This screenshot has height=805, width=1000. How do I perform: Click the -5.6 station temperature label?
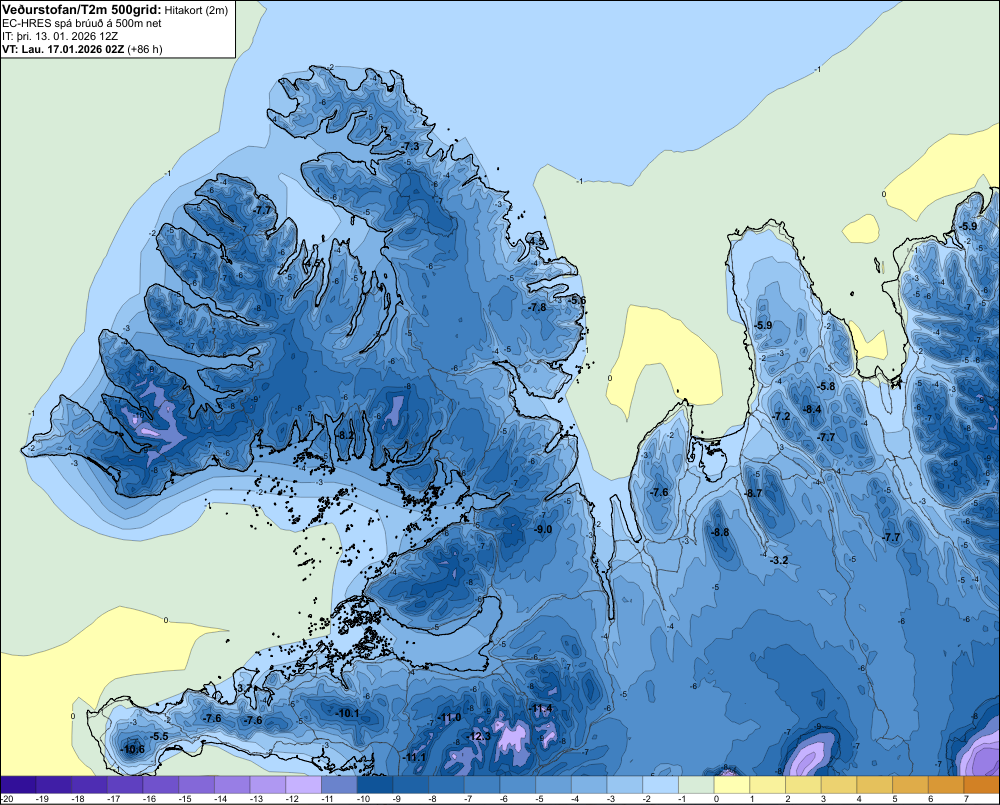[x=577, y=300]
